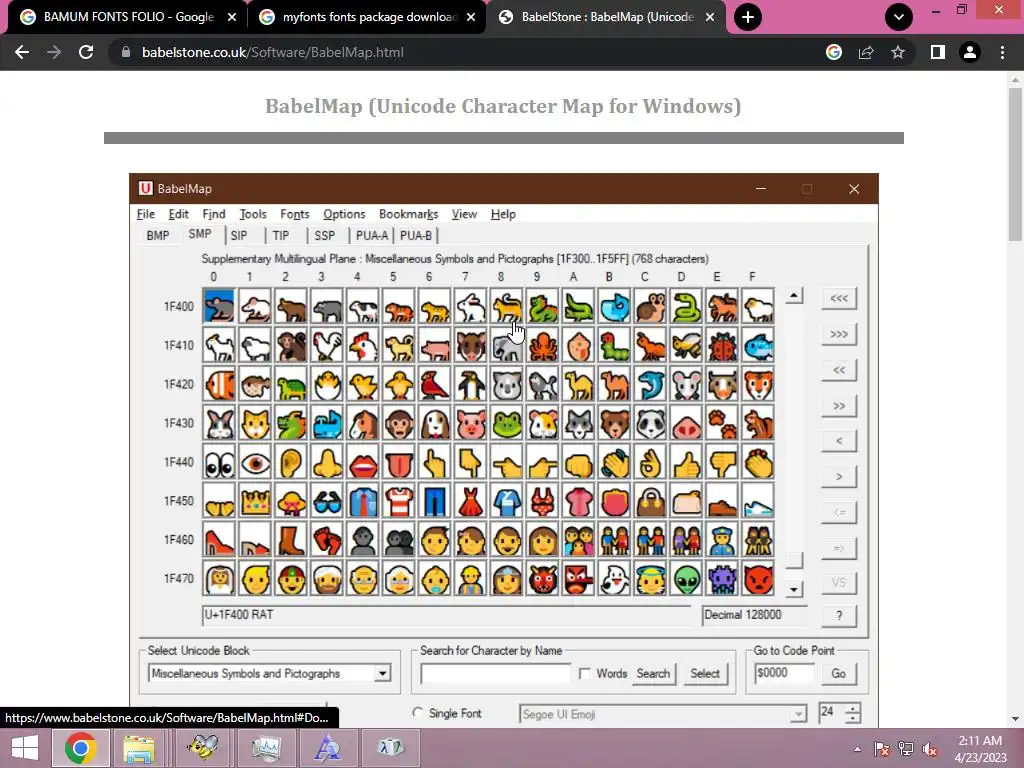1024x768 pixels.
Task: Click the penguin emoji in row 1F420
Action: click(x=470, y=384)
